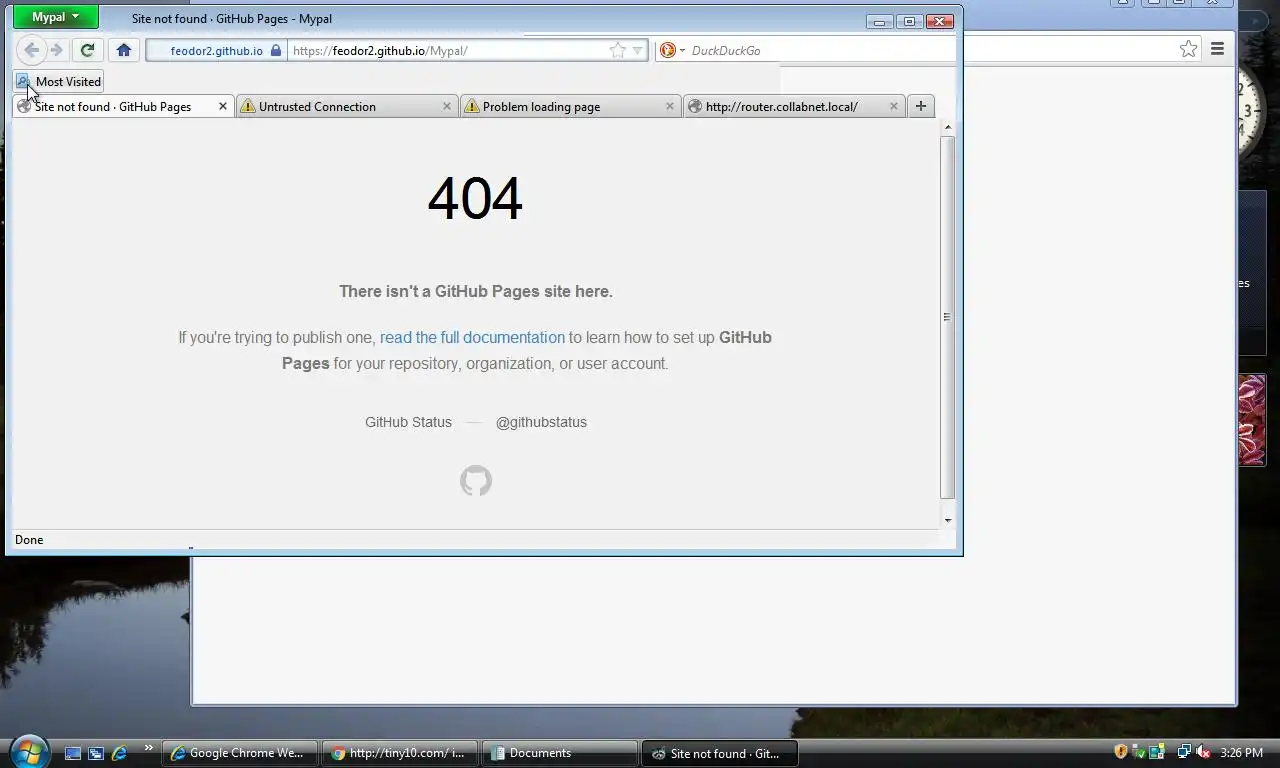Open the Mypal home page button
The height and width of the screenshot is (768, 1280).
coord(124,50)
